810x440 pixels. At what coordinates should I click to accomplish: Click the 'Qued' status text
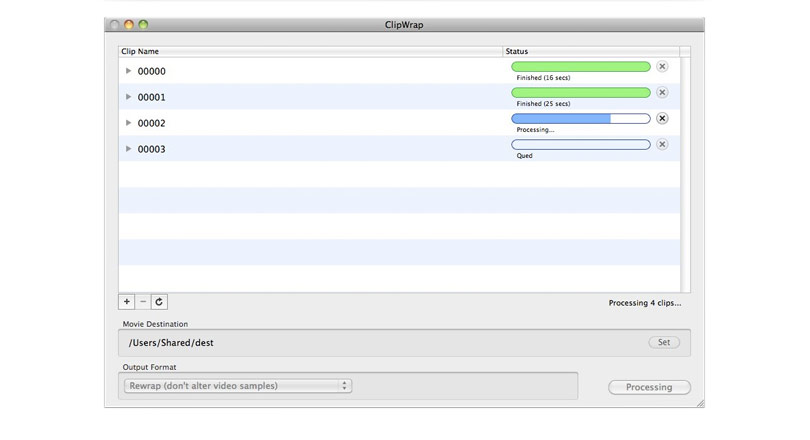[524, 155]
